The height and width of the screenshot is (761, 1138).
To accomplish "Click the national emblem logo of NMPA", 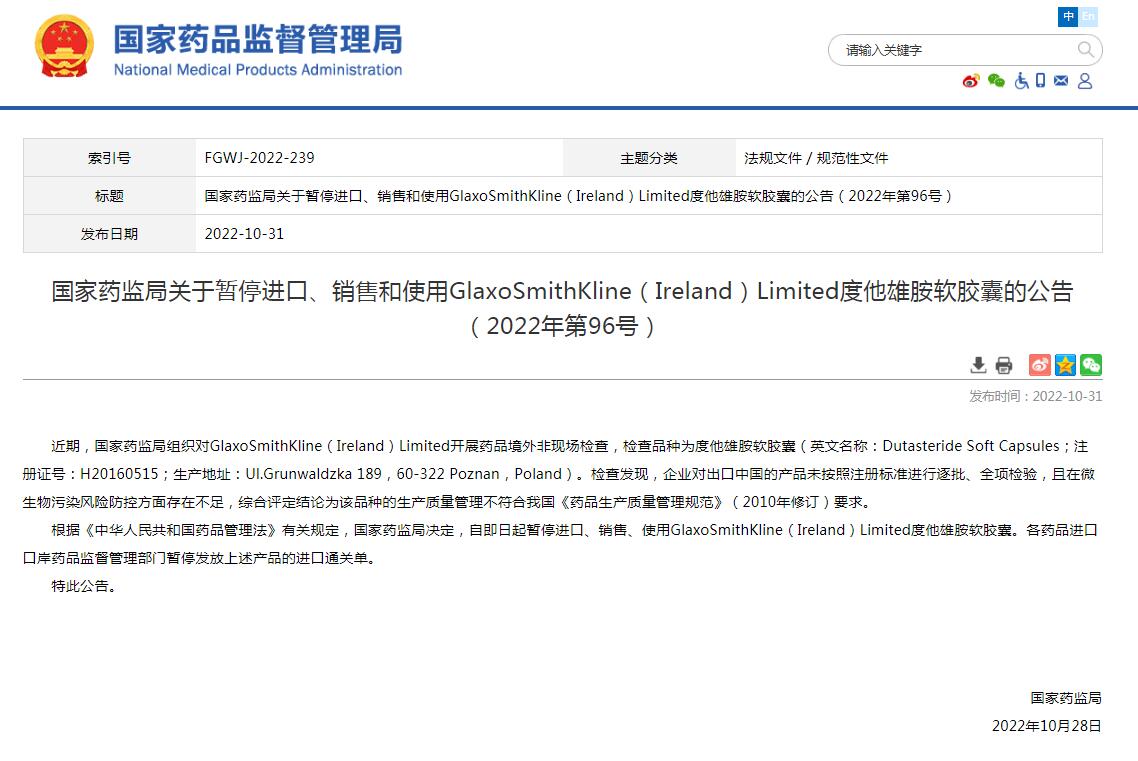I will (x=64, y=46).
